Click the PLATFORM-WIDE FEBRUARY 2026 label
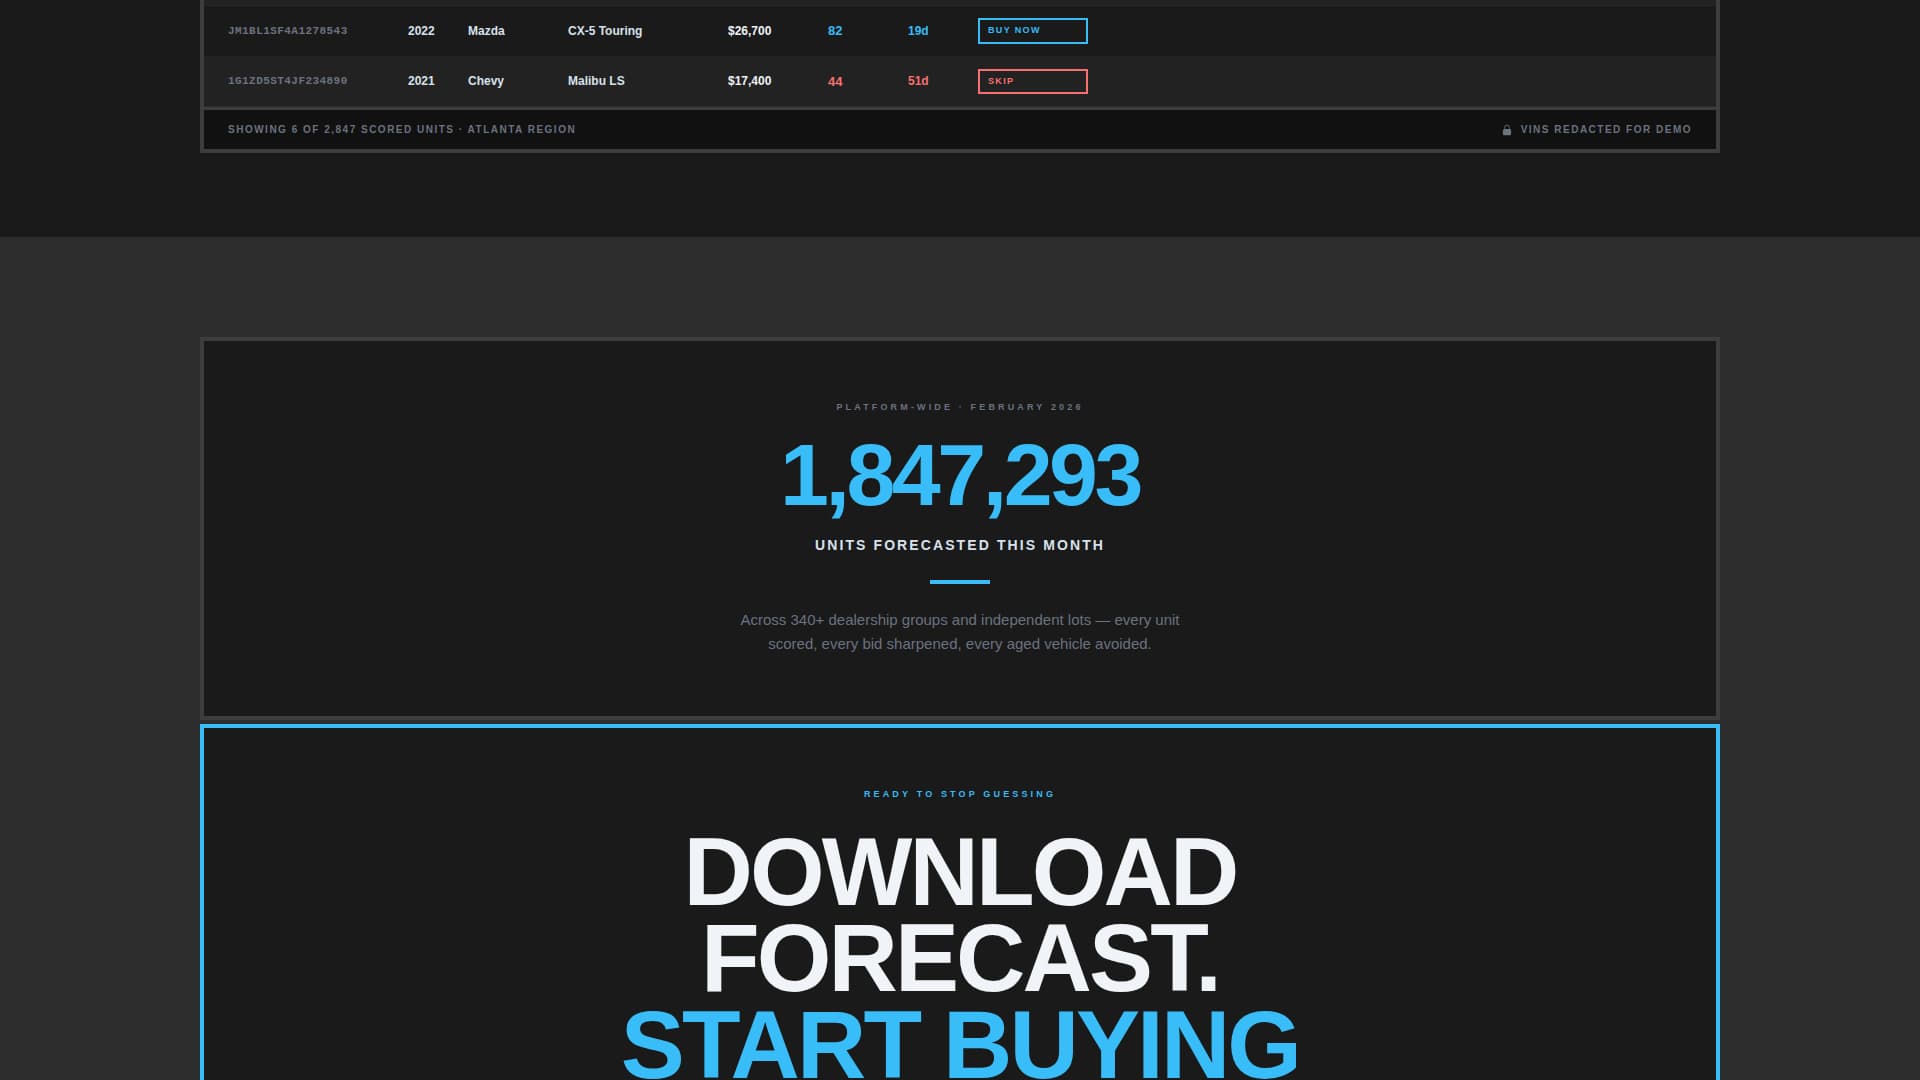Viewport: 1920px width, 1080px height. click(x=959, y=407)
